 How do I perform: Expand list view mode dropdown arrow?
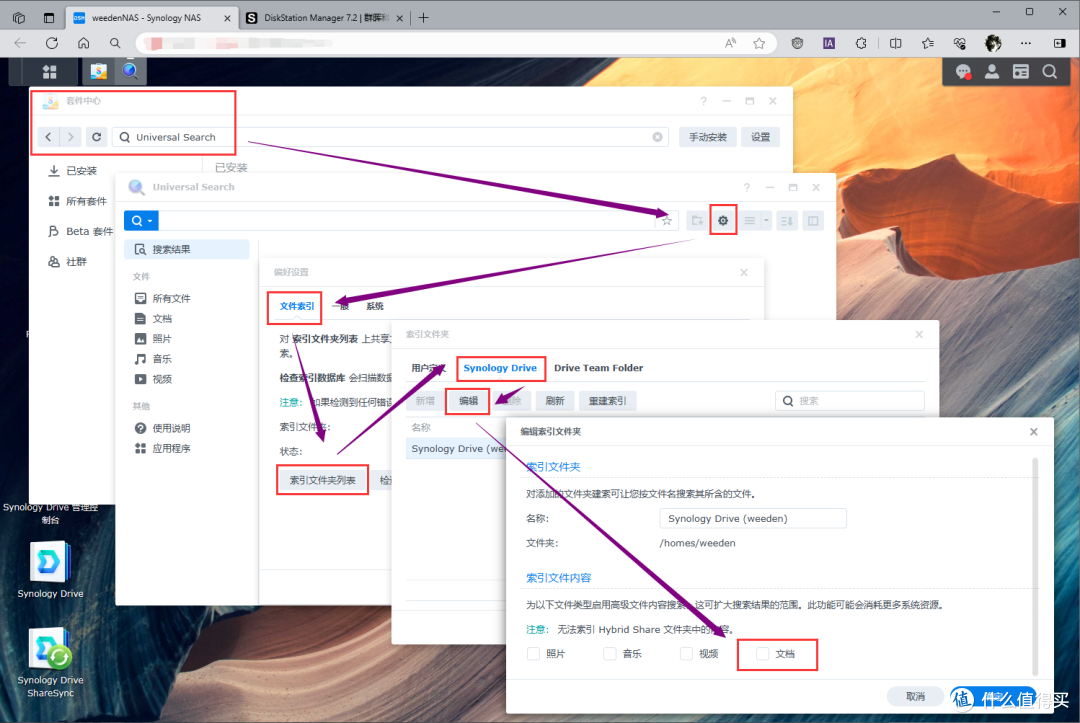pyautogui.click(x=766, y=220)
